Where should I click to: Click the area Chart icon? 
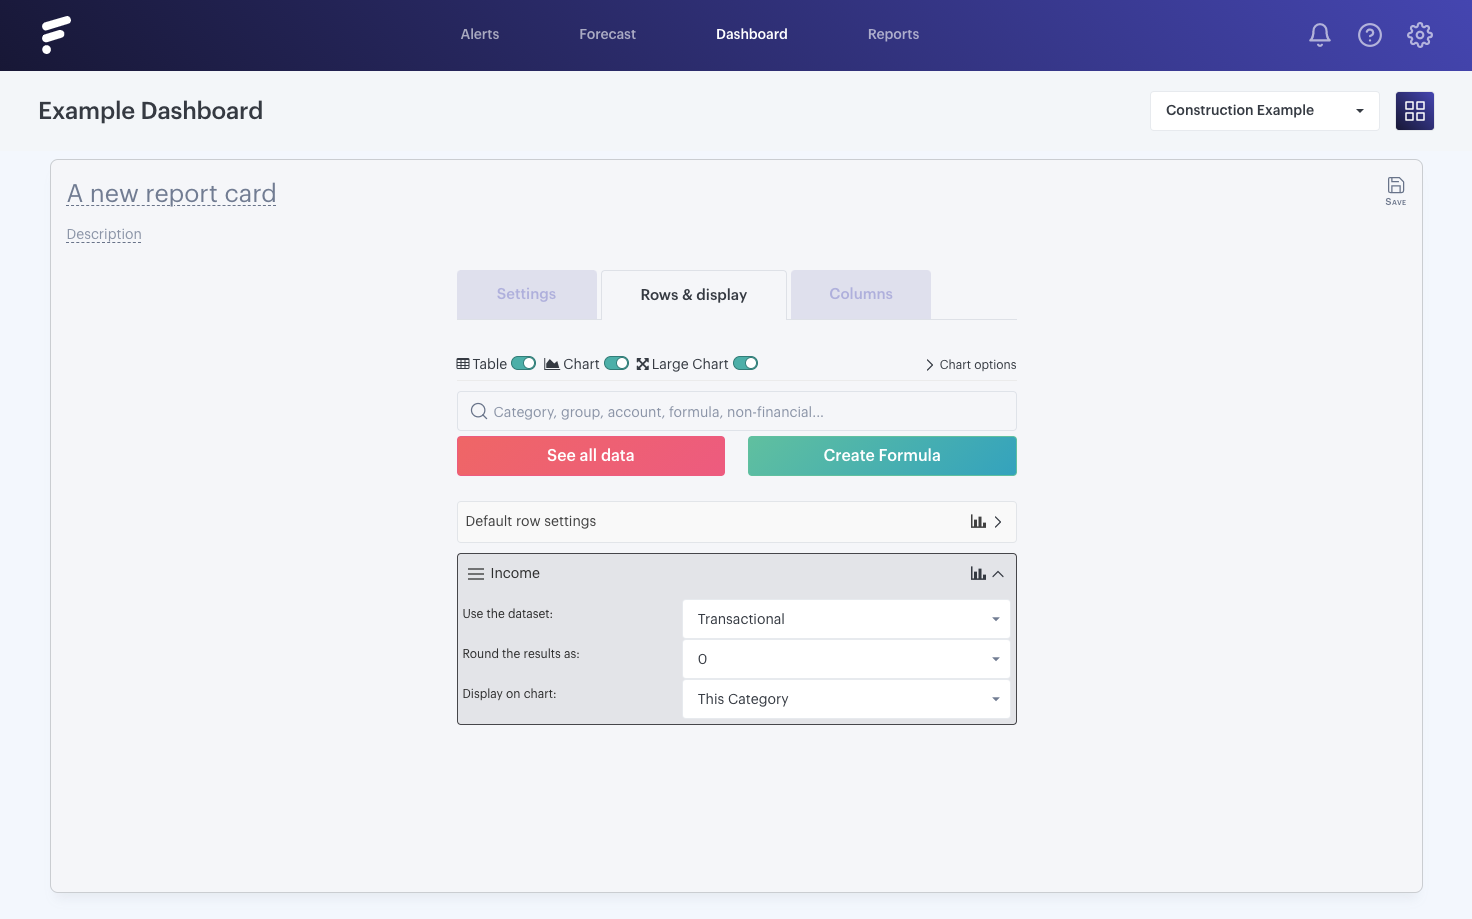pos(552,364)
